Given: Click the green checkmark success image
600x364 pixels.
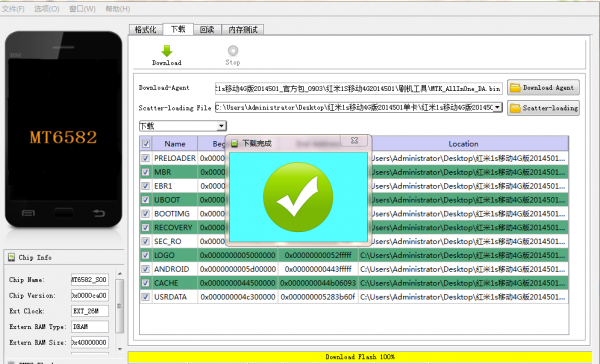Looking at the screenshot, I should coord(298,197).
